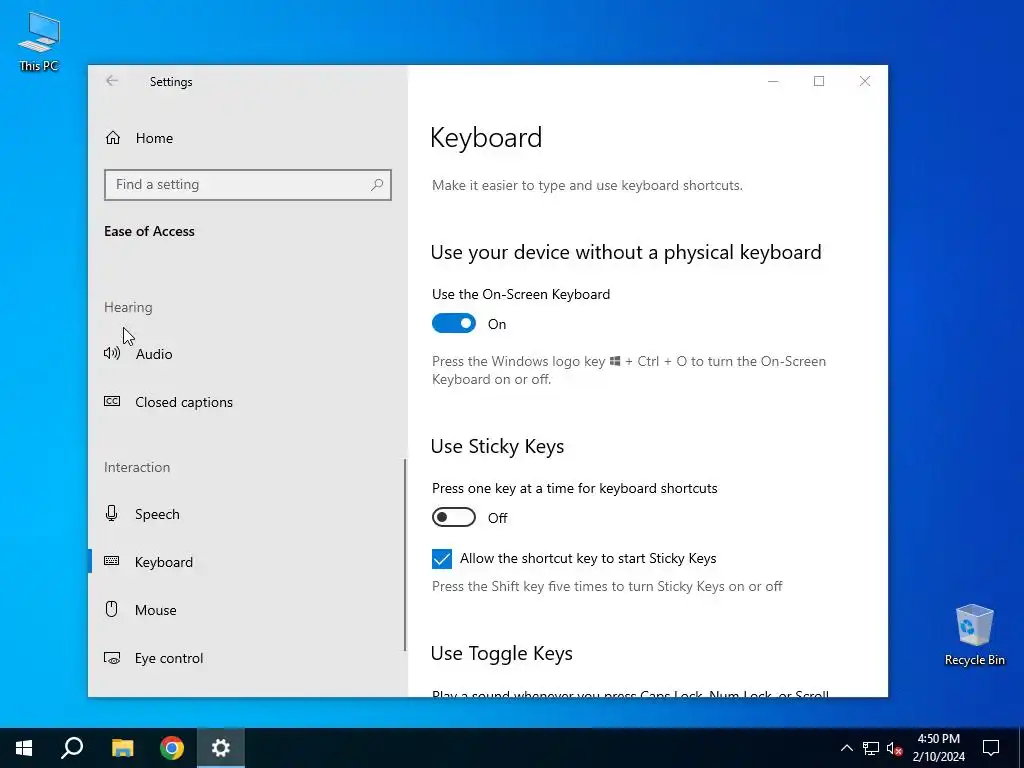The width and height of the screenshot is (1024, 768).
Task: Click the keyboard icon in the sidebar
Action: tap(112, 561)
